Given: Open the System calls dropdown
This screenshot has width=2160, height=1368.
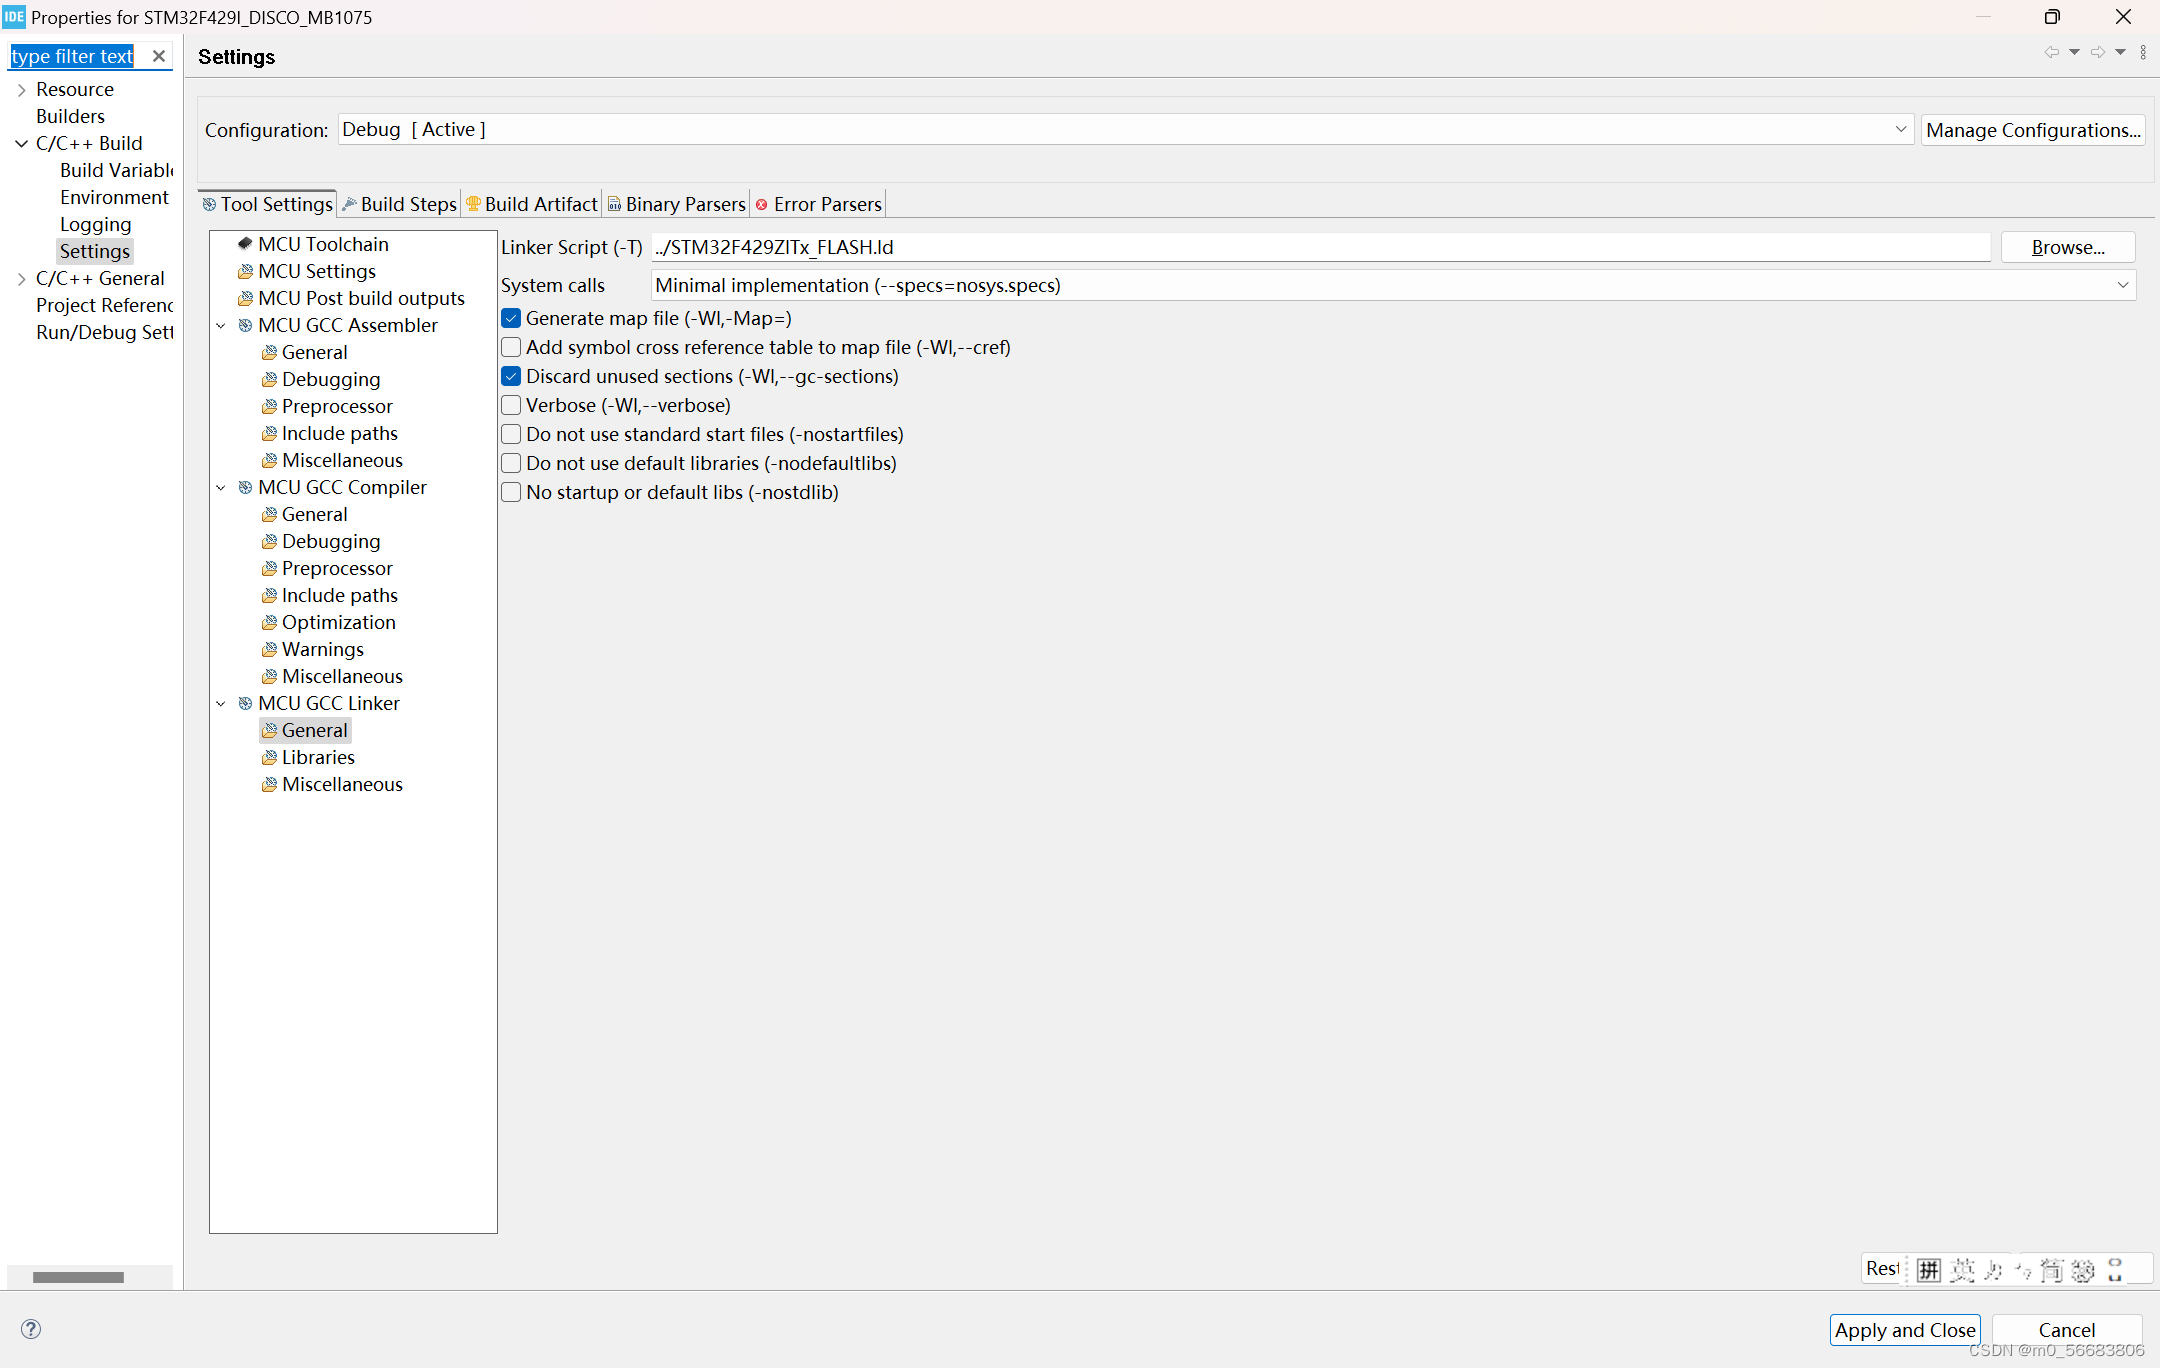Looking at the screenshot, I should coord(1392,286).
